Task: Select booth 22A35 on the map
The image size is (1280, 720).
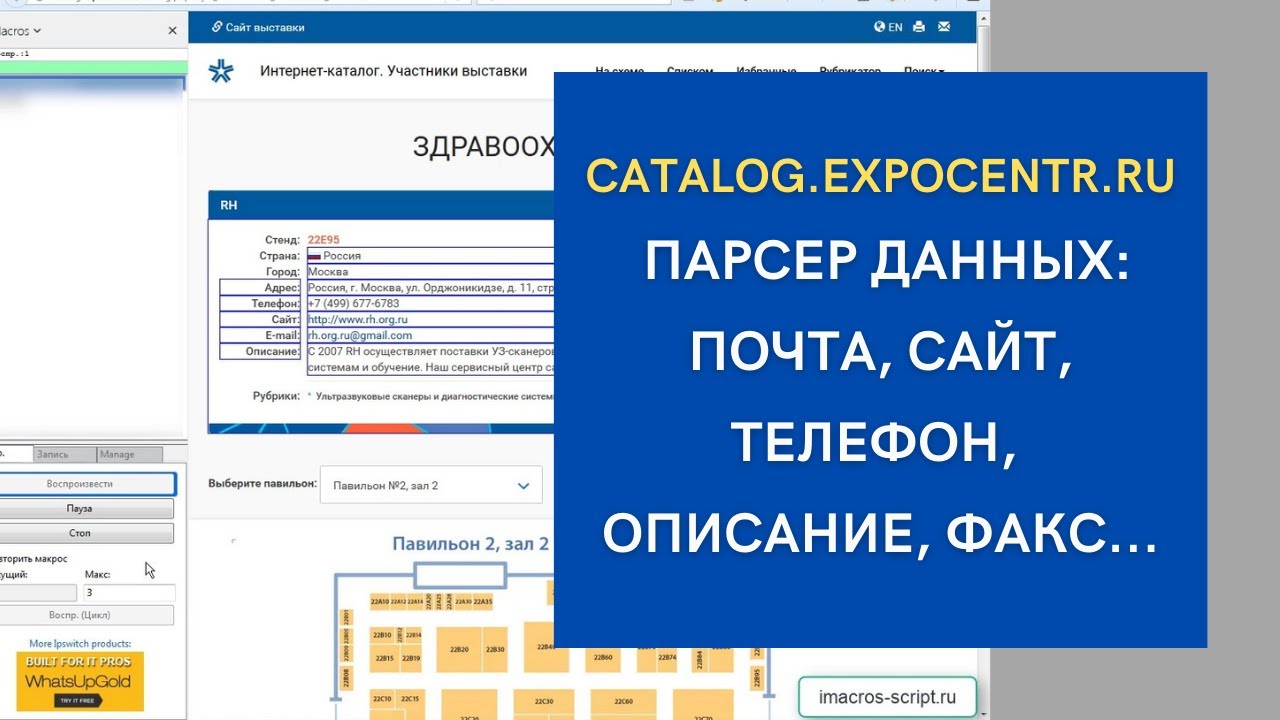Action: [x=483, y=602]
